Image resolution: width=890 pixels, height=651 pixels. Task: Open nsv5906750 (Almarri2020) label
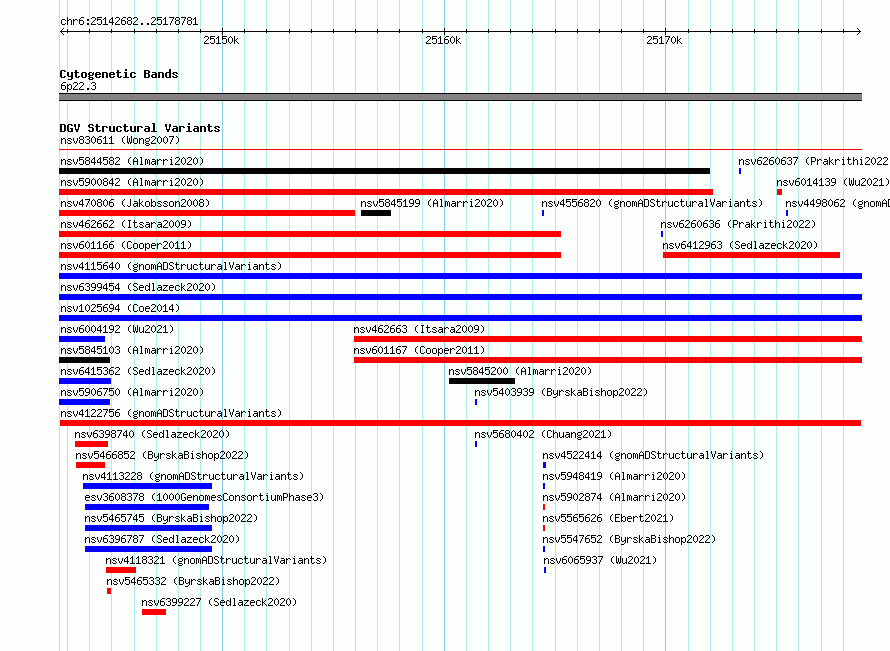pyautogui.click(x=132, y=392)
